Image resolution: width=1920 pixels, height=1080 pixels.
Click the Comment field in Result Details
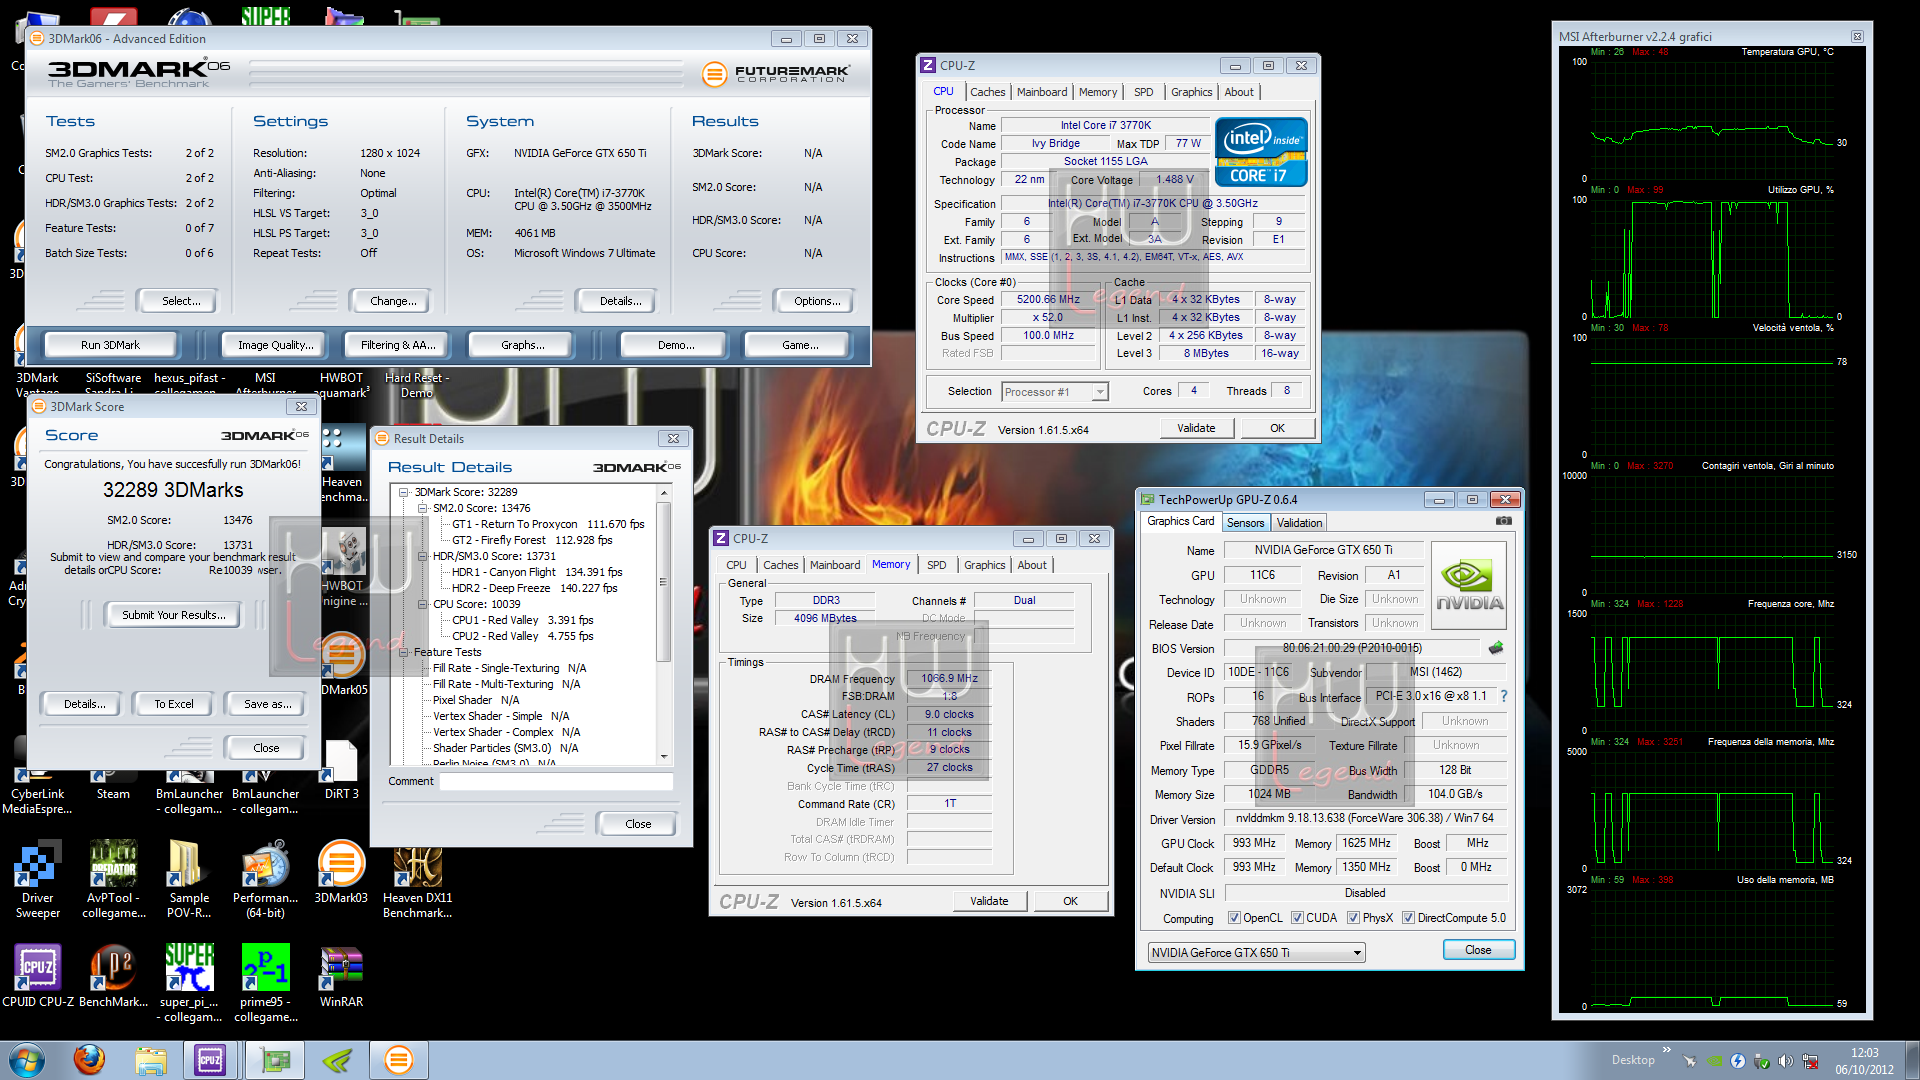coord(556,781)
